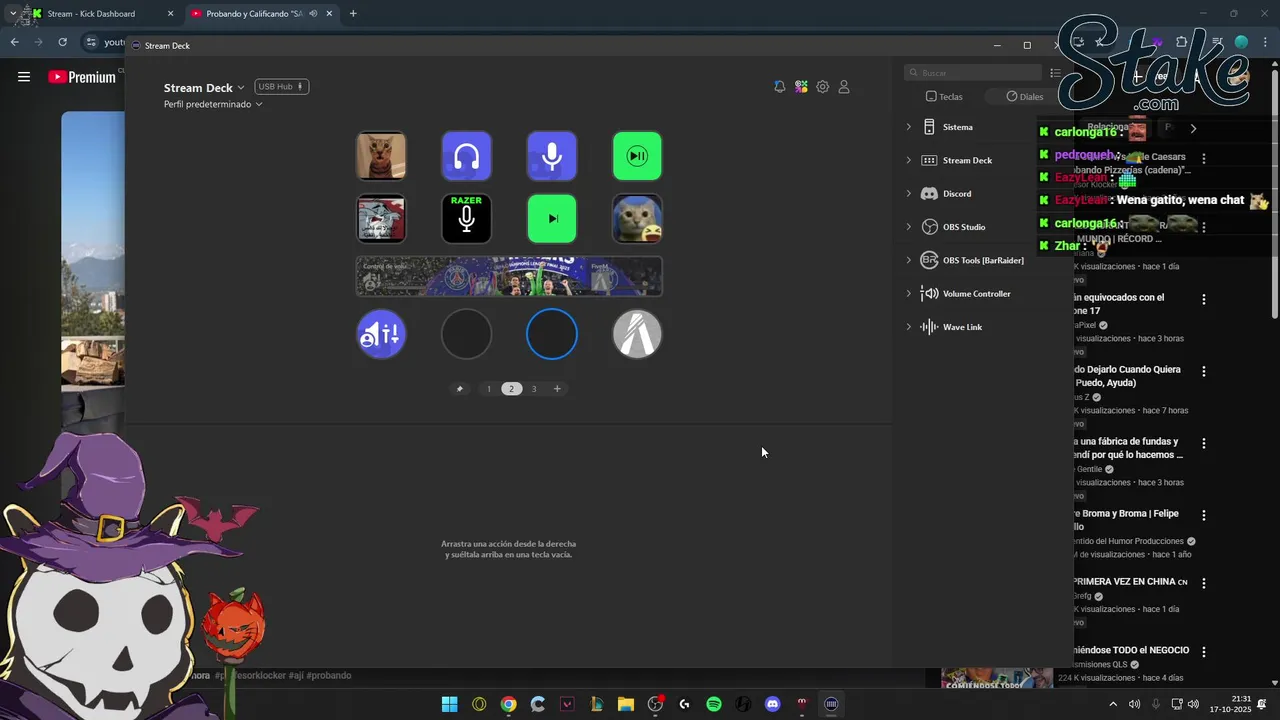Switch to the Diales tab

pyautogui.click(x=1024, y=97)
